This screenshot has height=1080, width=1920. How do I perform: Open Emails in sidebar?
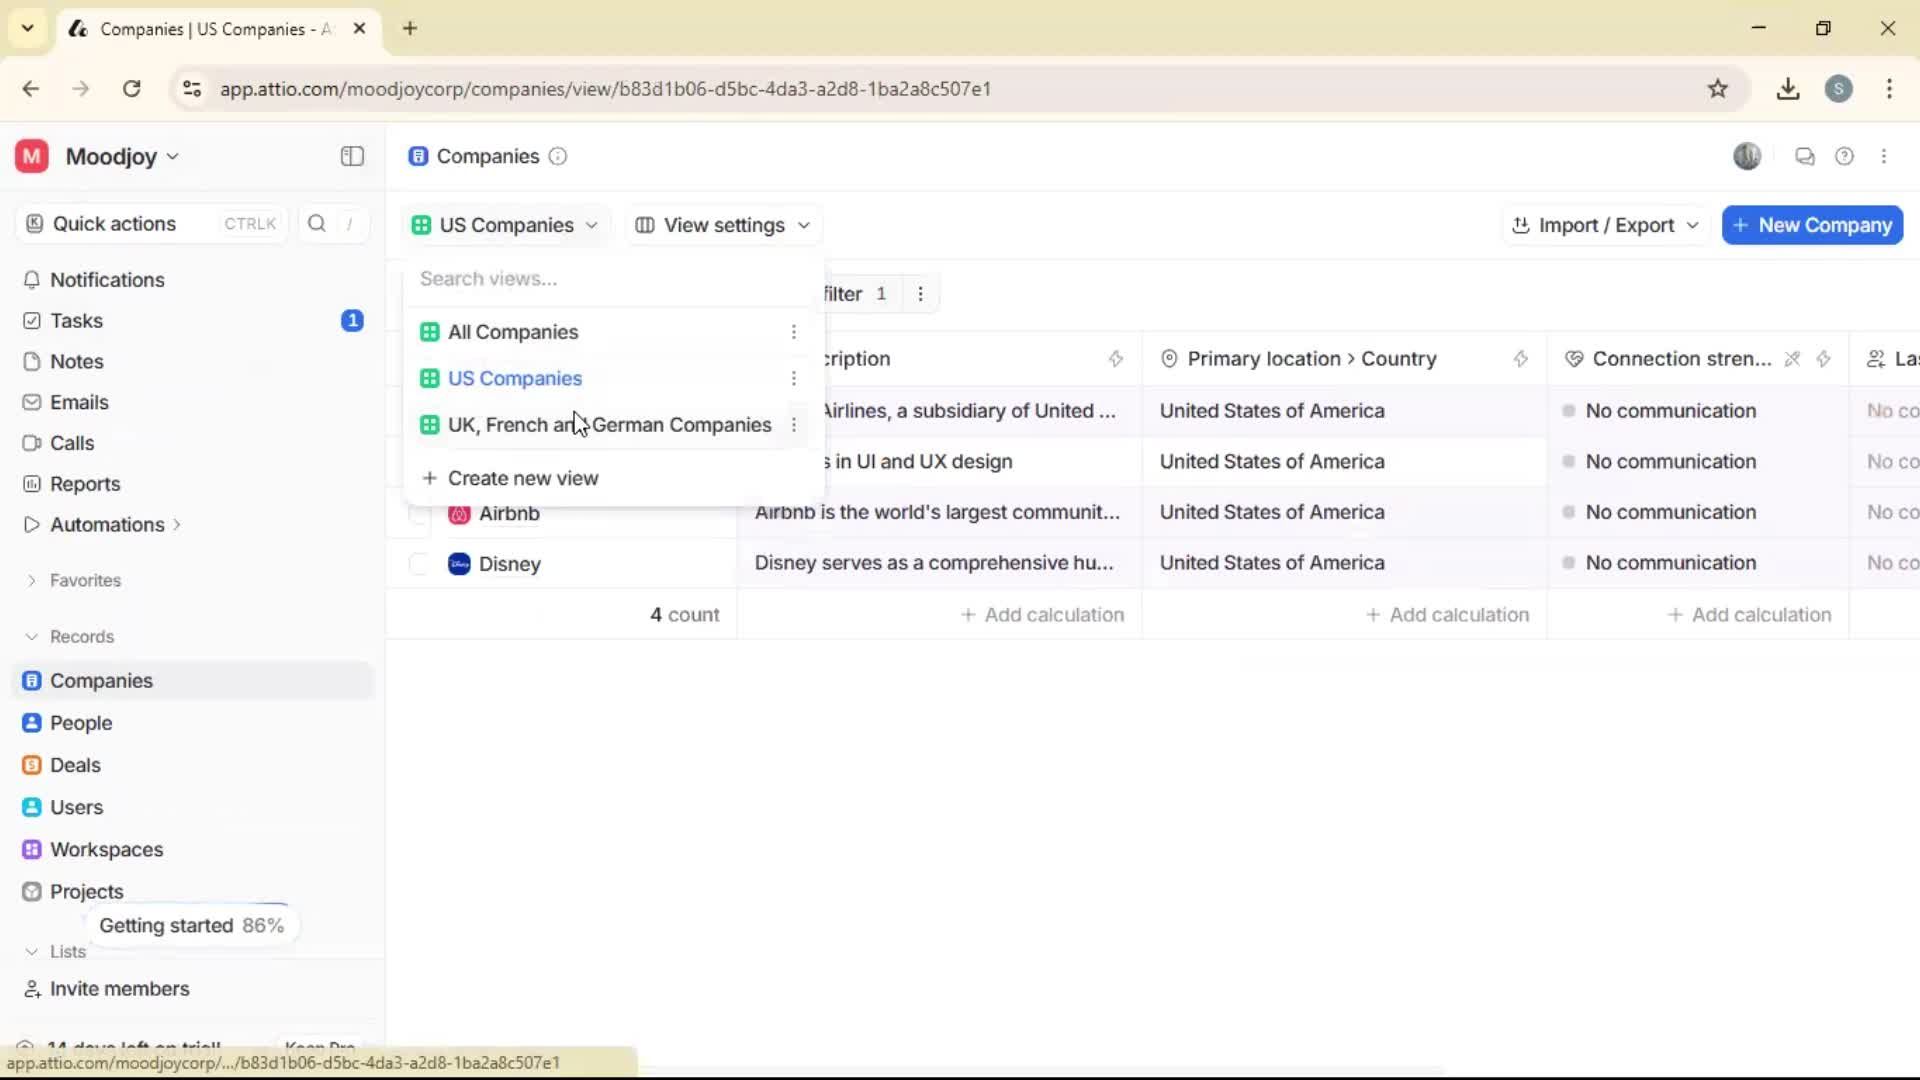tap(79, 402)
